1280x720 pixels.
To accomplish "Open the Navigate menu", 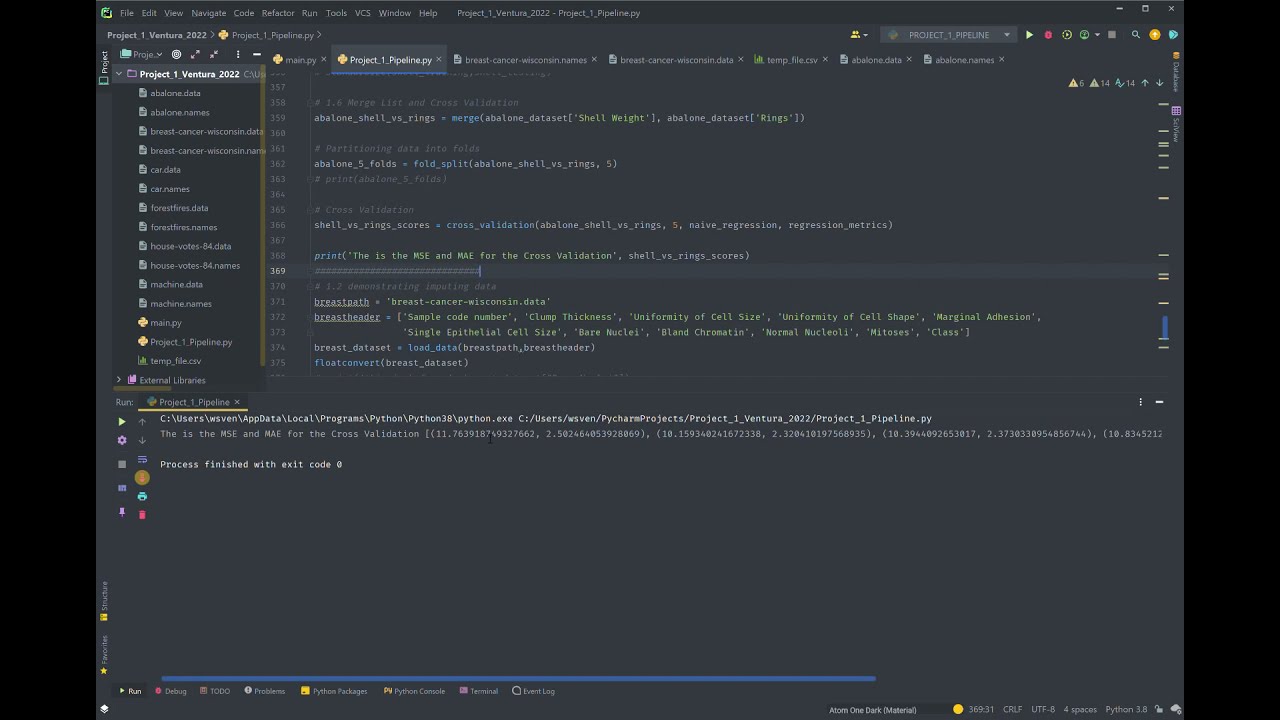I will tap(209, 13).
